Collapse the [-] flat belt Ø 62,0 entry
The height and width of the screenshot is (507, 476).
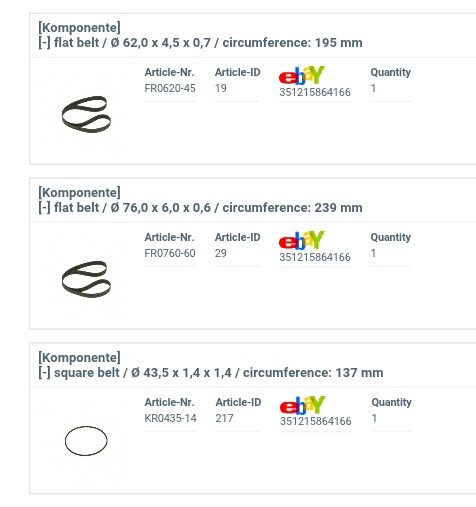tap(44, 43)
